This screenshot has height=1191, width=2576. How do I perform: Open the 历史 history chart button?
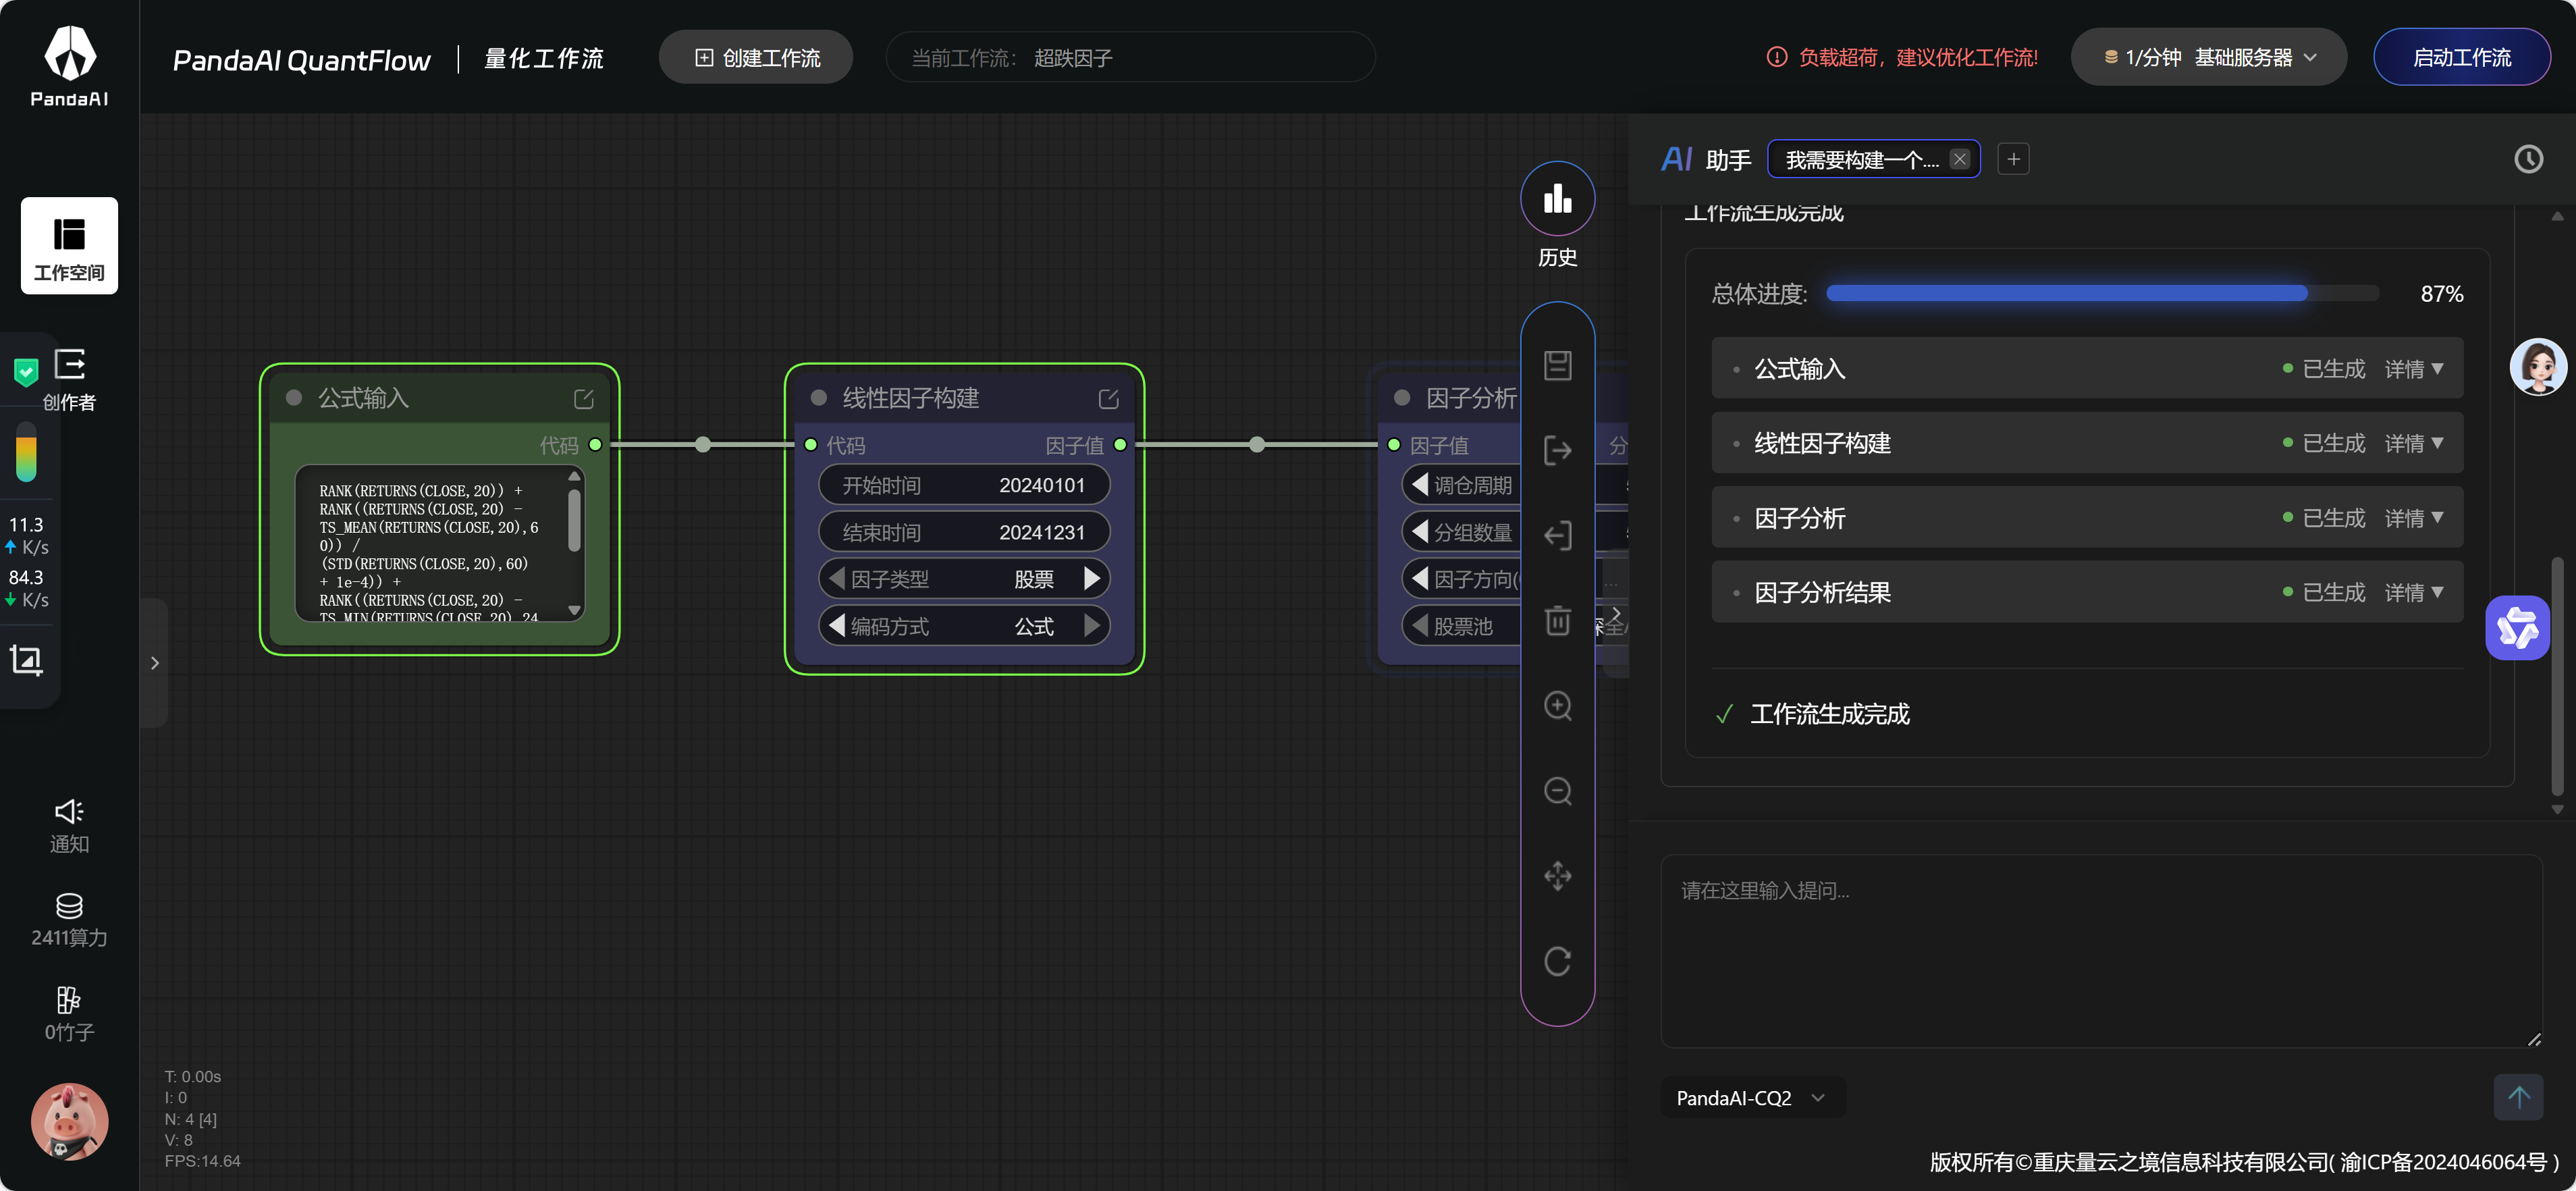(x=1557, y=199)
